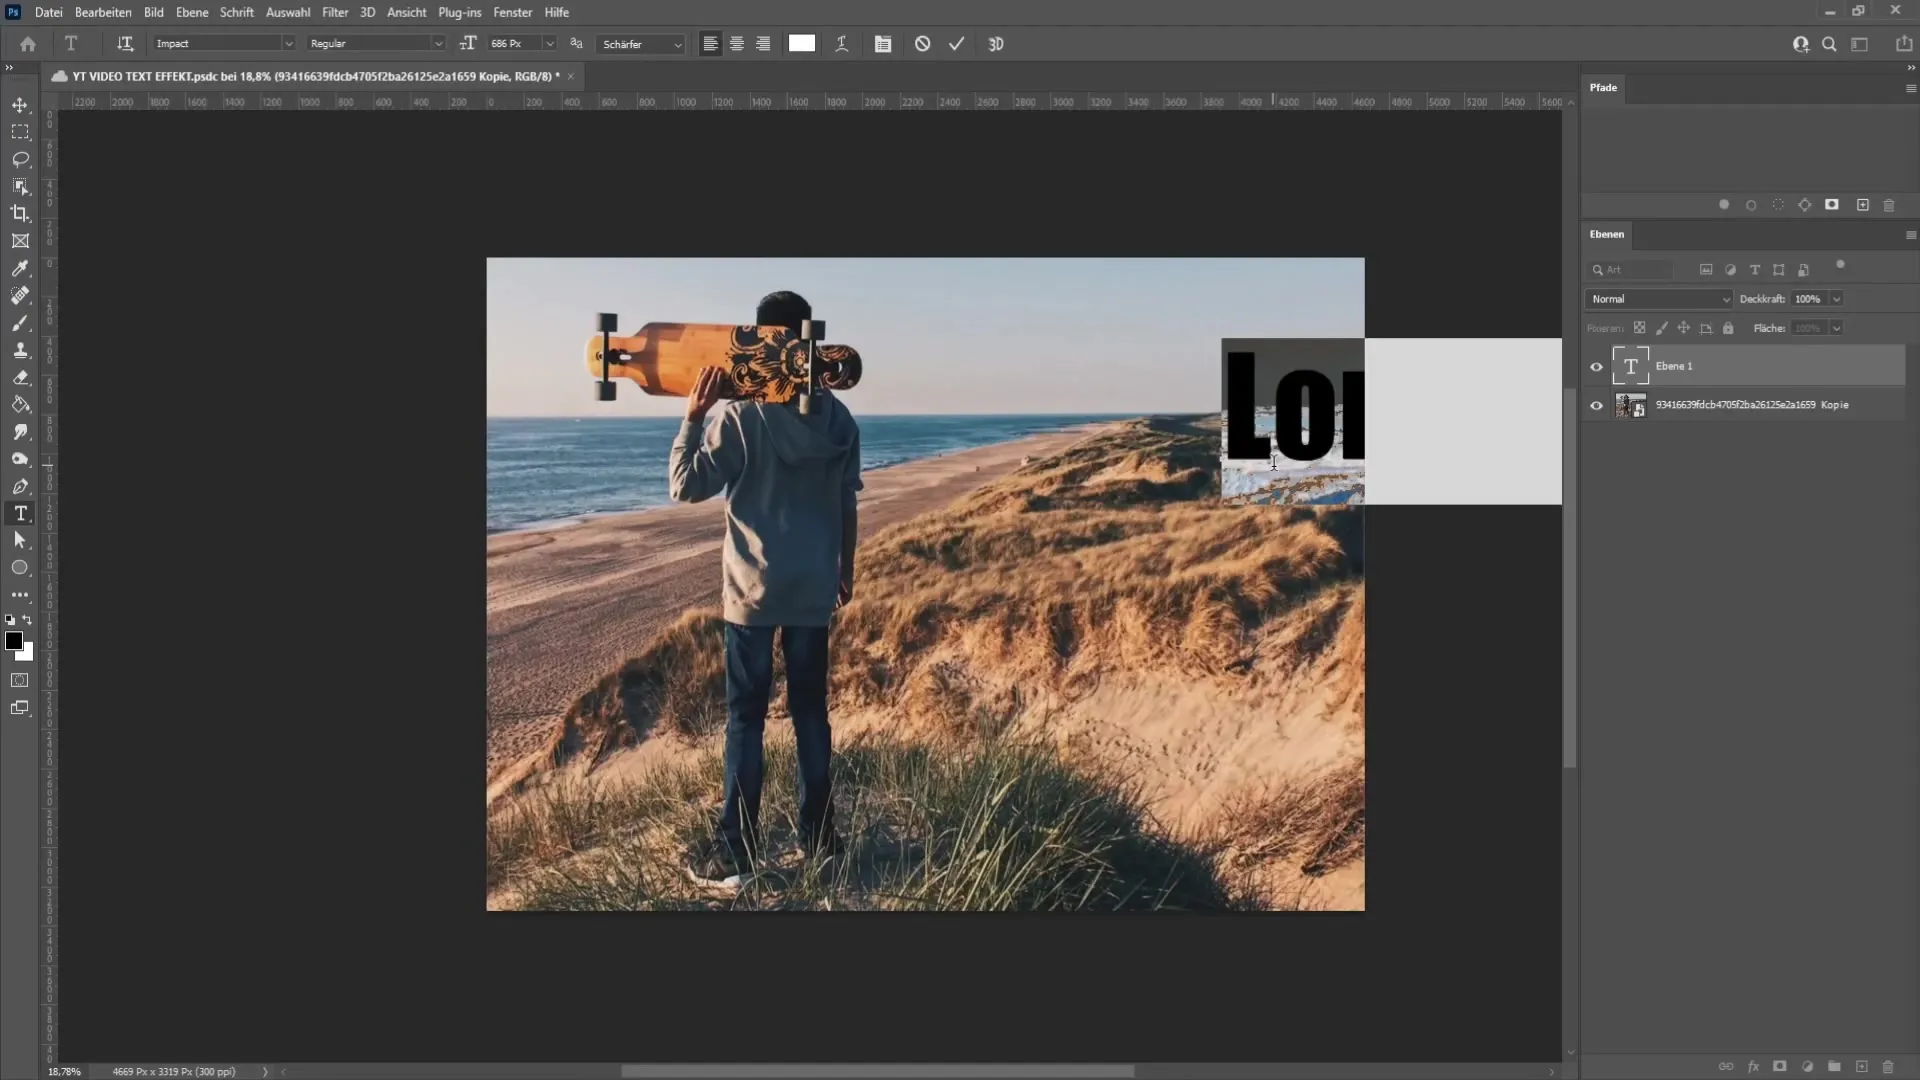The image size is (1920, 1080).
Task: Swap foreground and background colors
Action: pyautogui.click(x=27, y=620)
